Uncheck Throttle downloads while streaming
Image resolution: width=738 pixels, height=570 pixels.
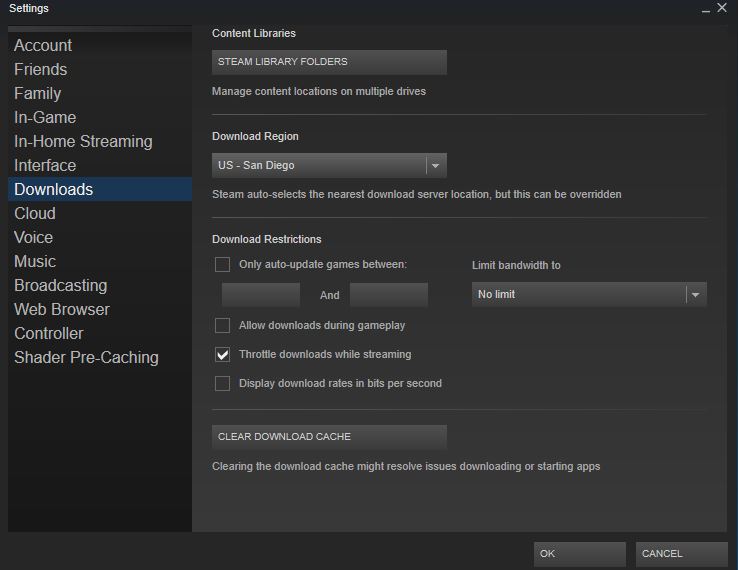(222, 354)
